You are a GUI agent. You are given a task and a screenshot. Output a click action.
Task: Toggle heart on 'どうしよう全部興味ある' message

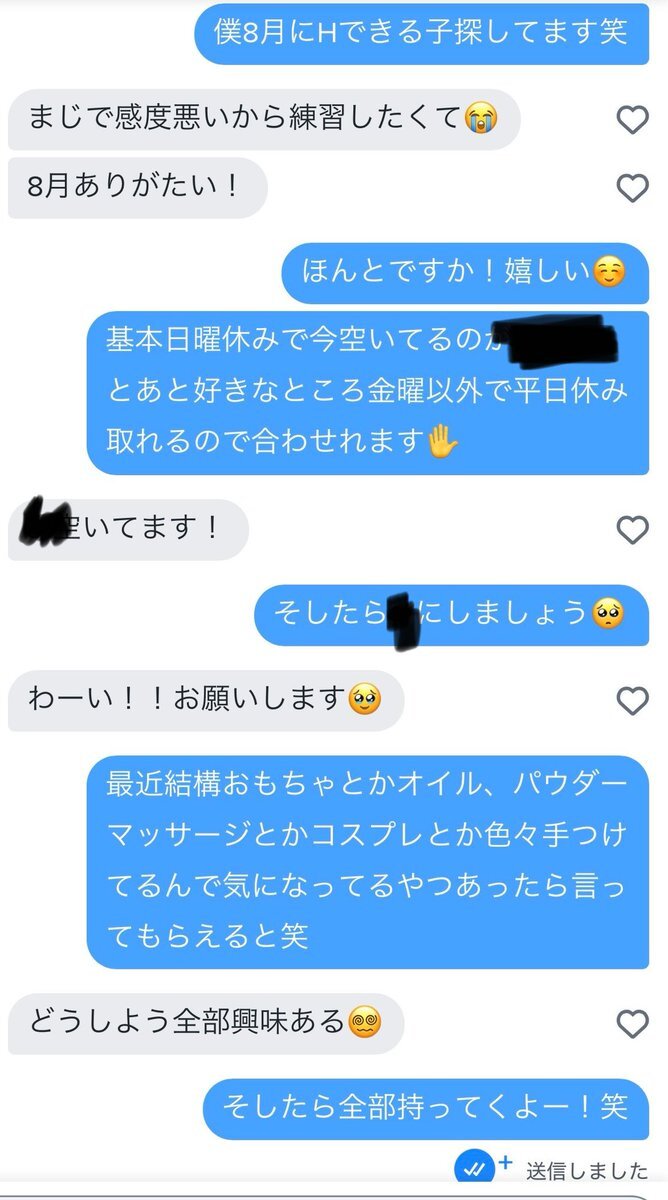[632, 1023]
